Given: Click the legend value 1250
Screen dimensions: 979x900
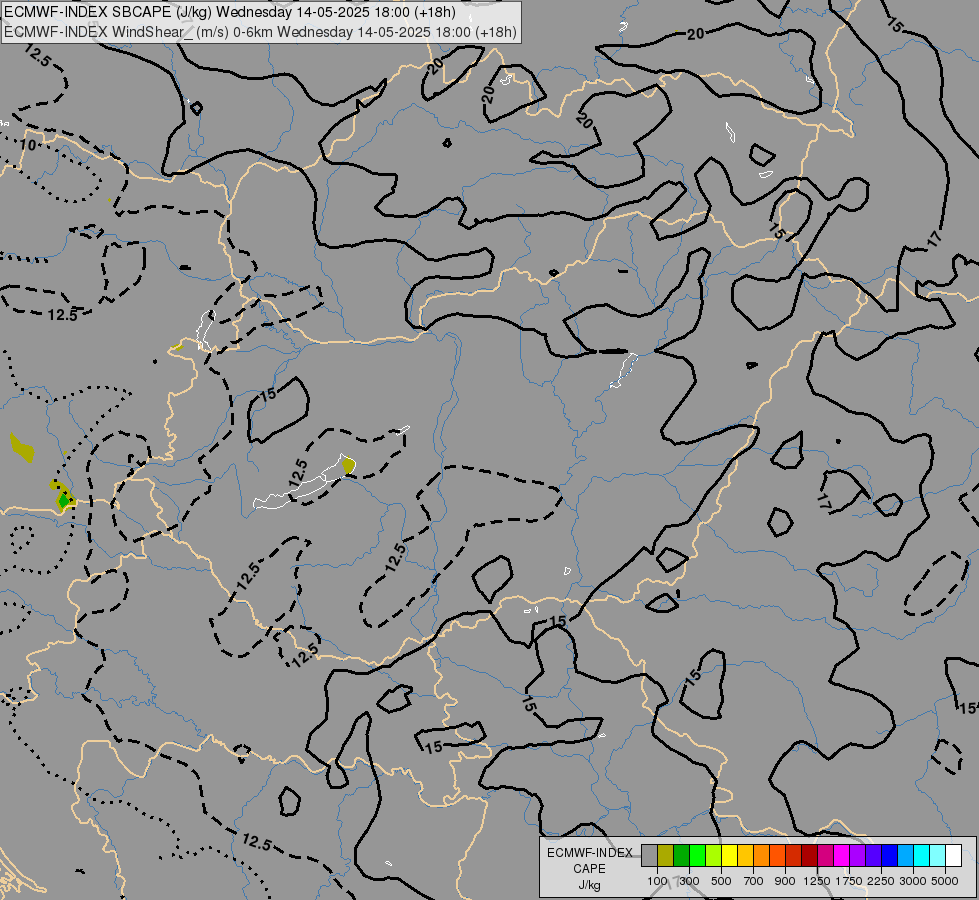Looking at the screenshot, I should click(817, 881).
